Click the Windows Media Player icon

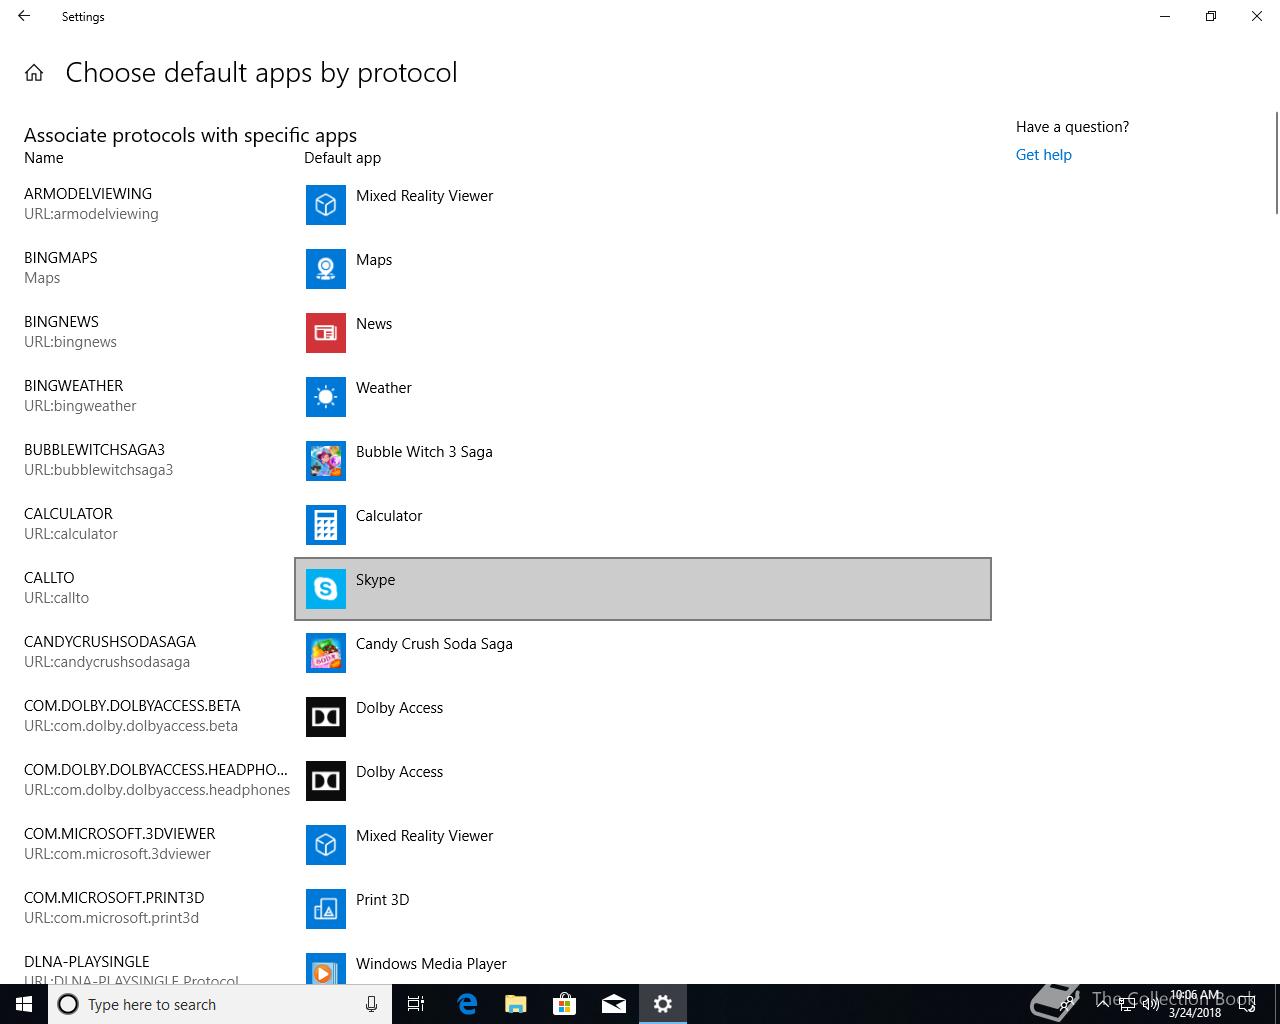pyautogui.click(x=326, y=968)
